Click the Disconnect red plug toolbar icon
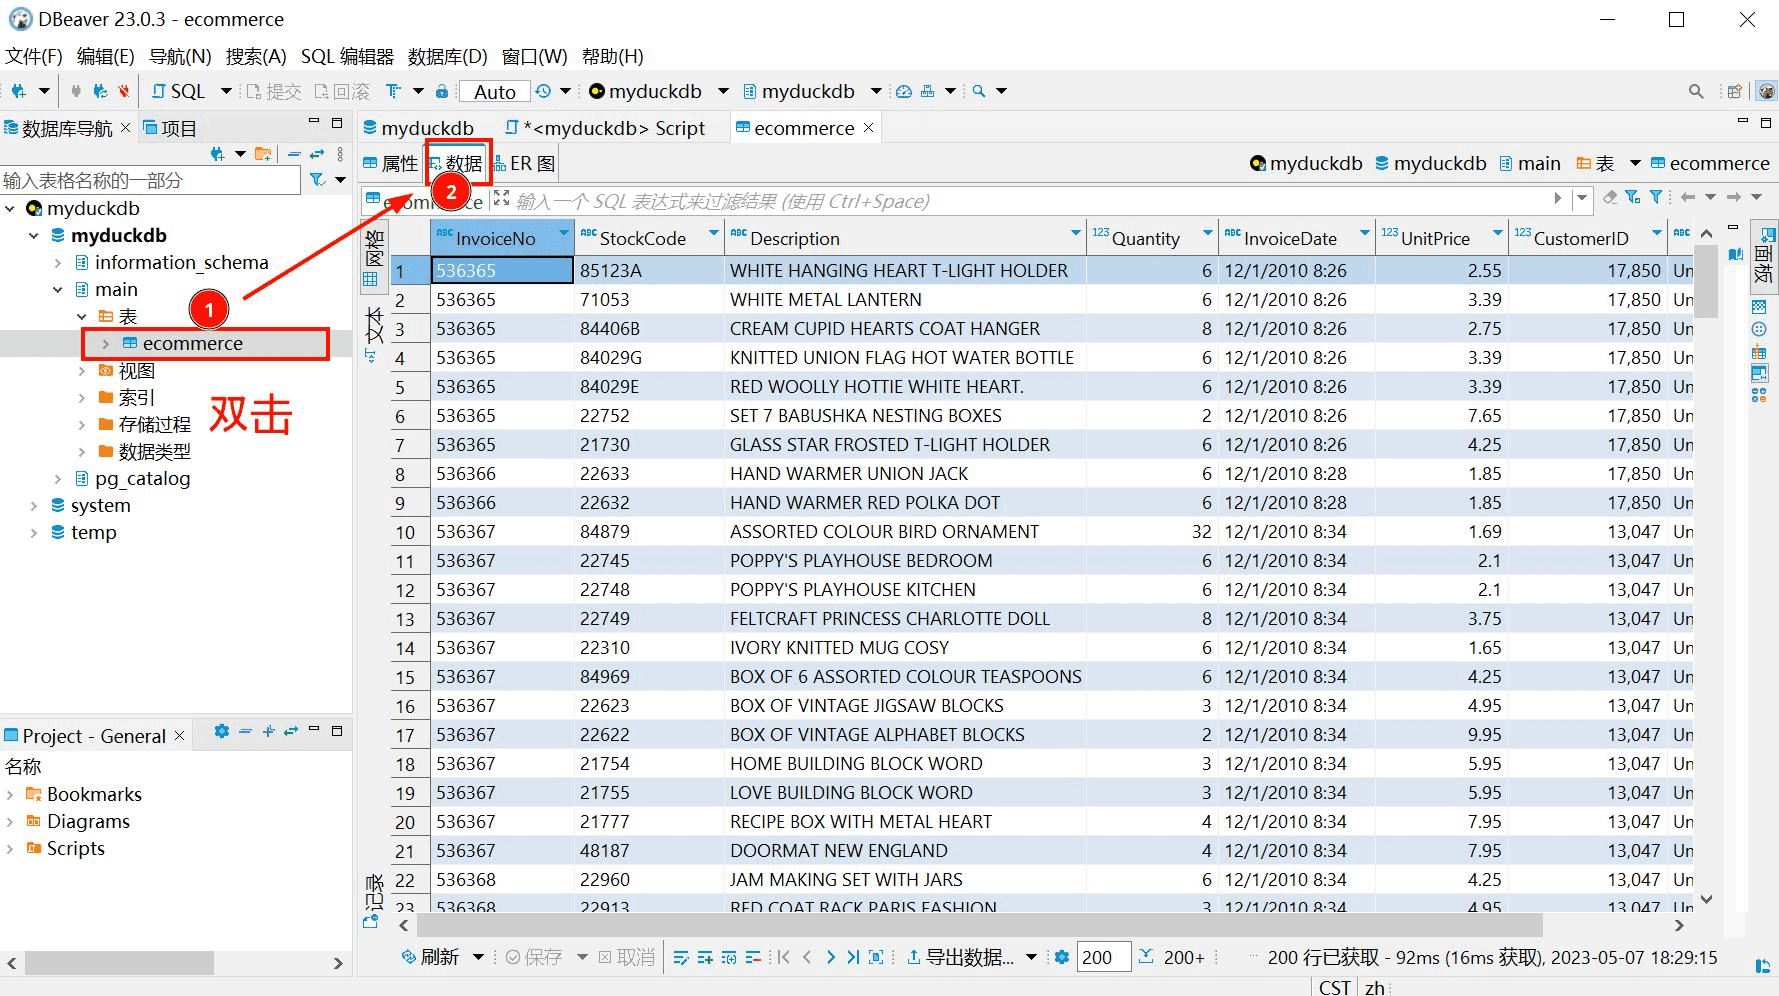 coord(123,91)
